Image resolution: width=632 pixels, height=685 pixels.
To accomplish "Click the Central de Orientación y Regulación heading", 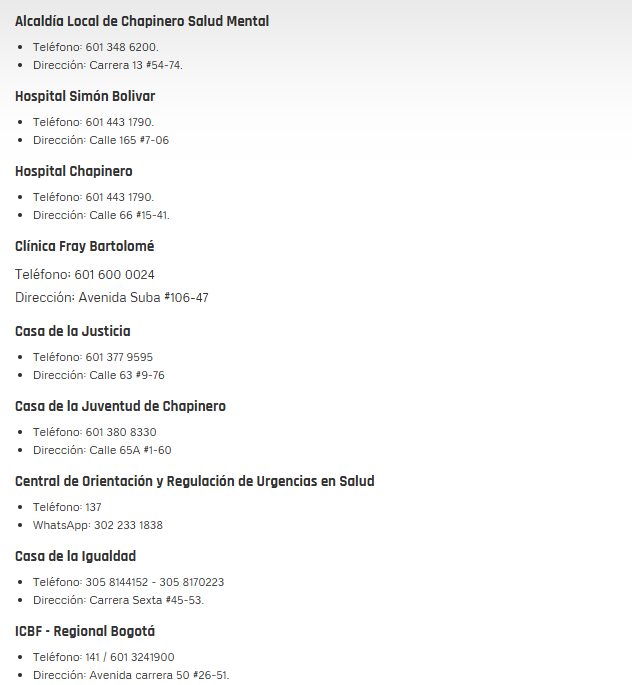I will pos(195,481).
